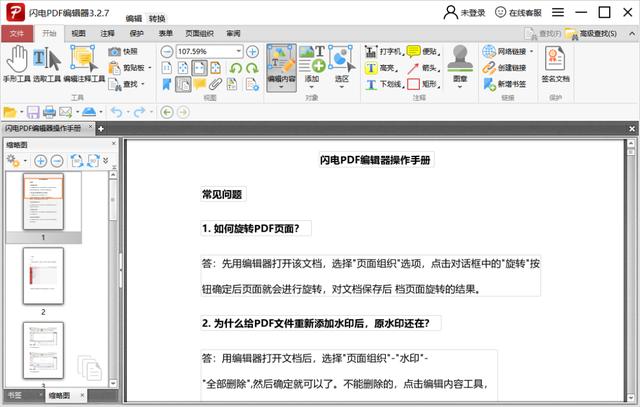Expand the Selection (选区) dropdown
This screenshot has height=407, width=640.
click(x=342, y=87)
